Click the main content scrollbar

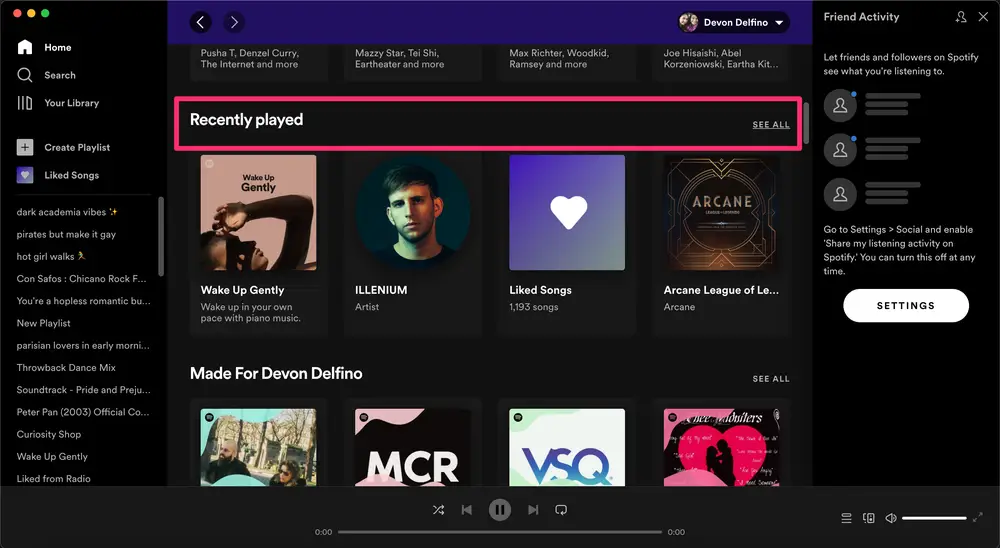[x=806, y=122]
